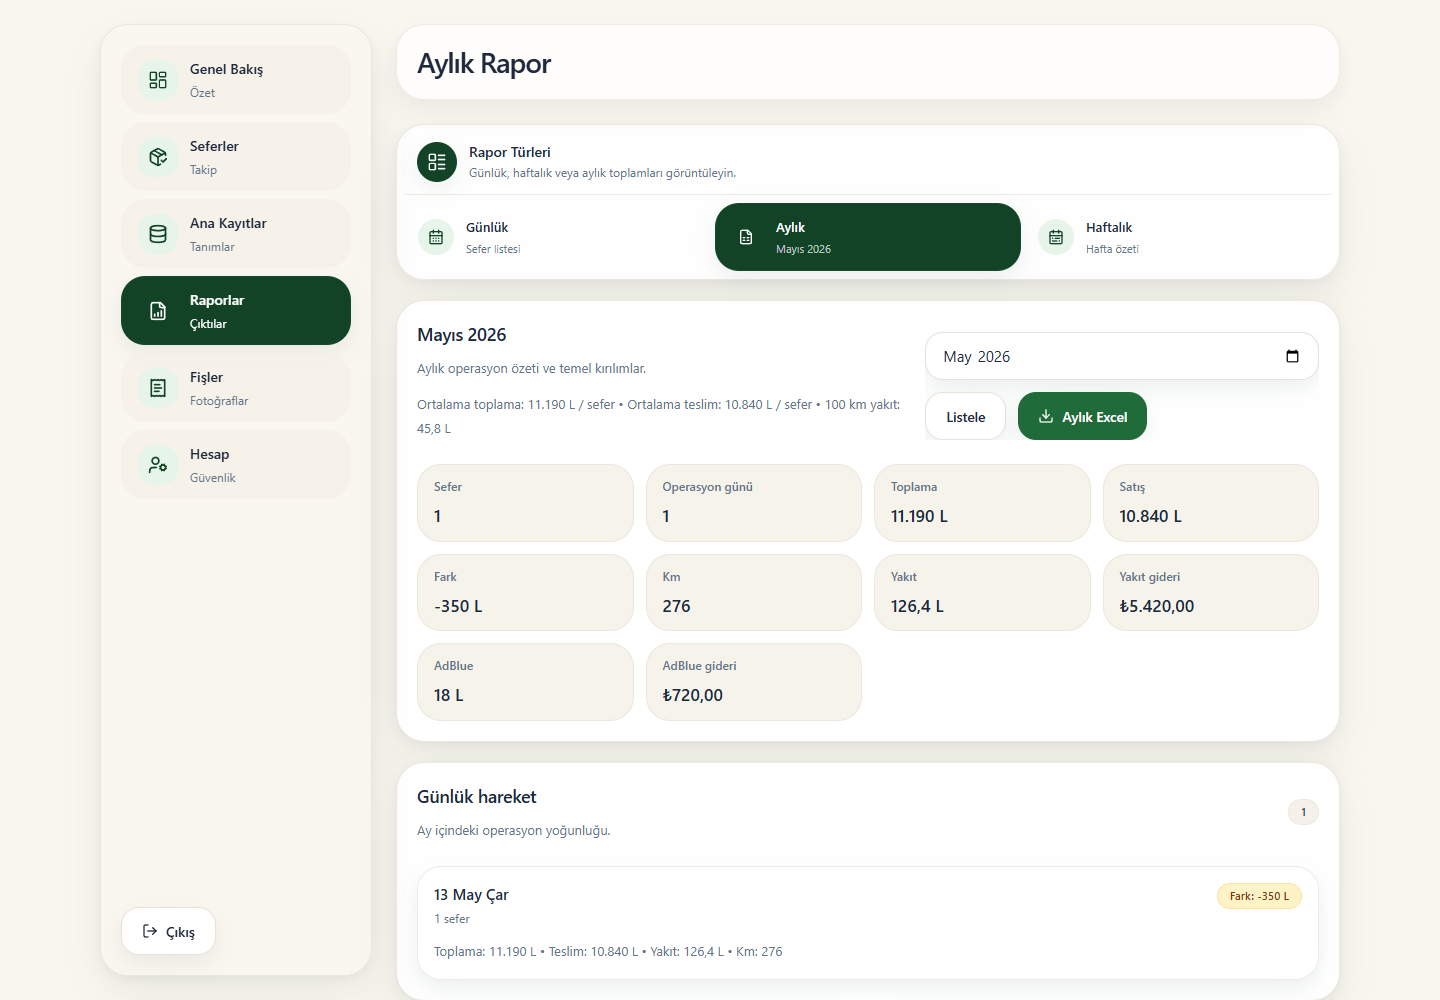Click the Operasyon günü card
This screenshot has width=1440, height=1000.
point(754,503)
